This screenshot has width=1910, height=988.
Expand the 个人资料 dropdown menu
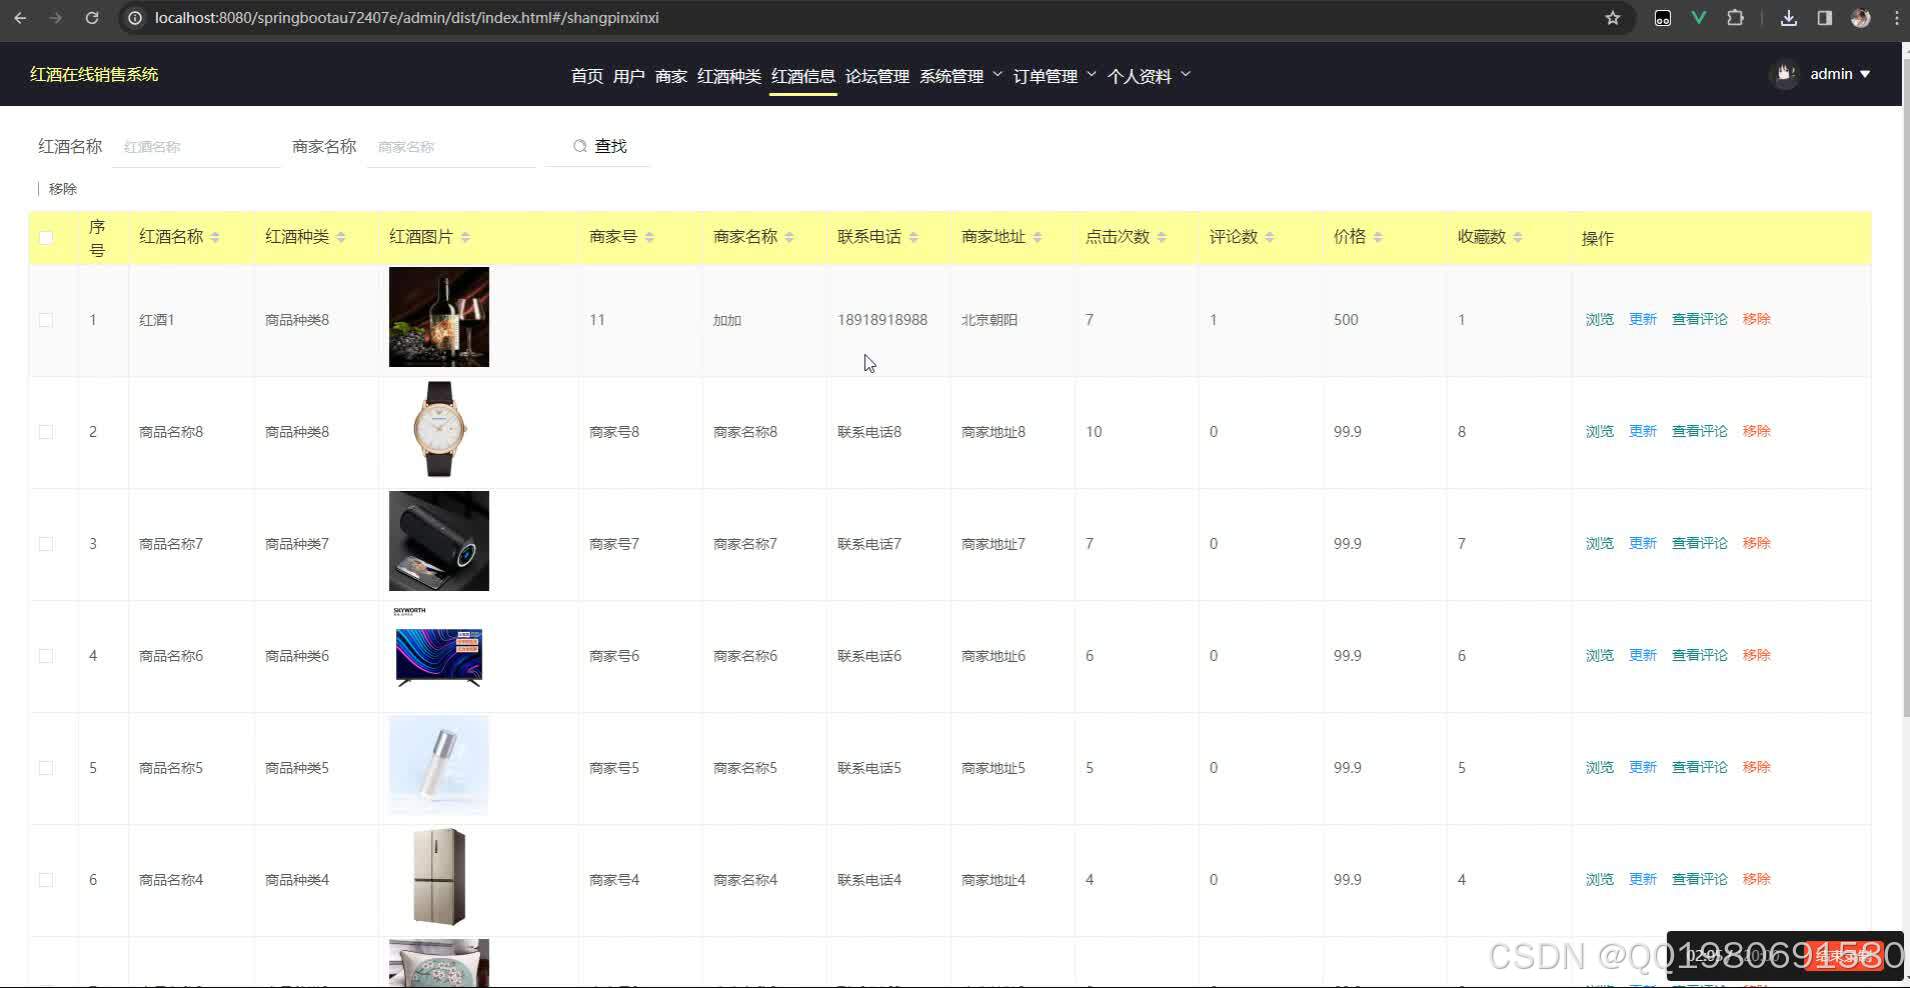pos(1149,76)
